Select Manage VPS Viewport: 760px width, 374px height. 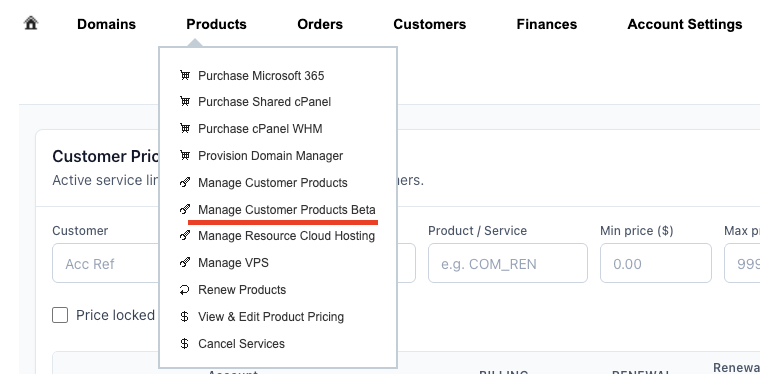click(x=233, y=263)
